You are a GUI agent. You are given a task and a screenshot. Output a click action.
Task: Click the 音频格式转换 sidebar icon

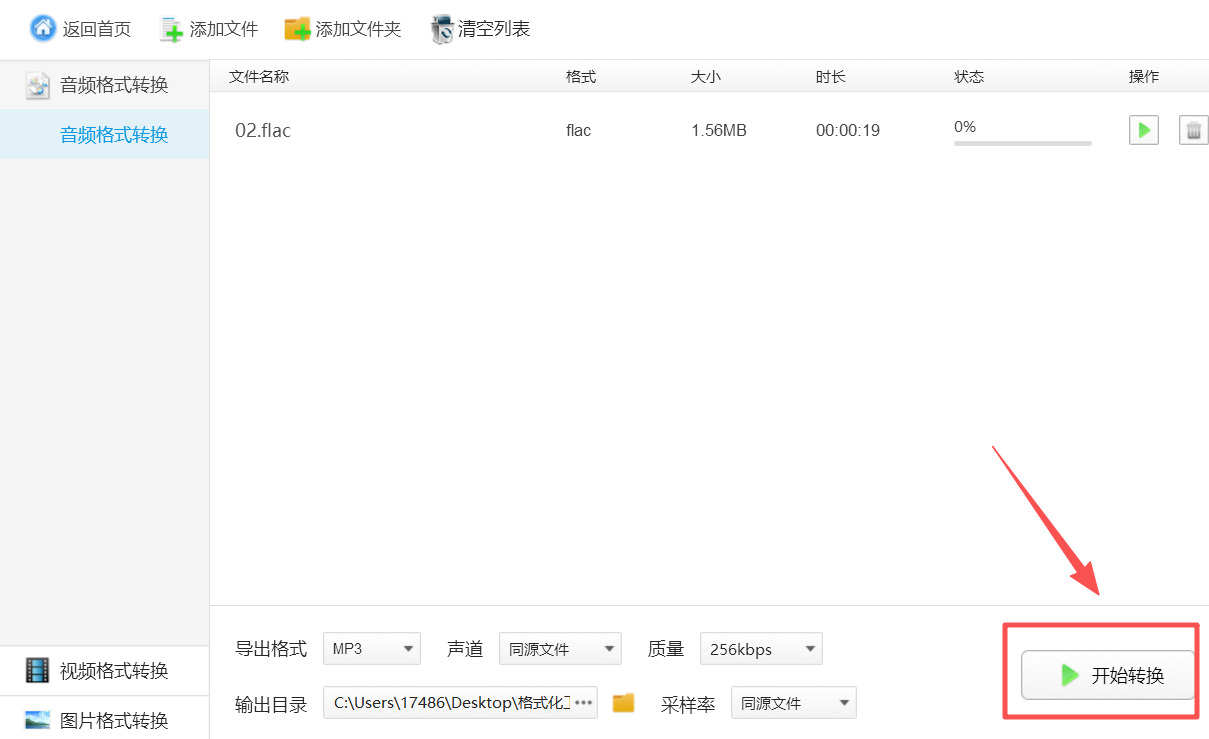37,84
